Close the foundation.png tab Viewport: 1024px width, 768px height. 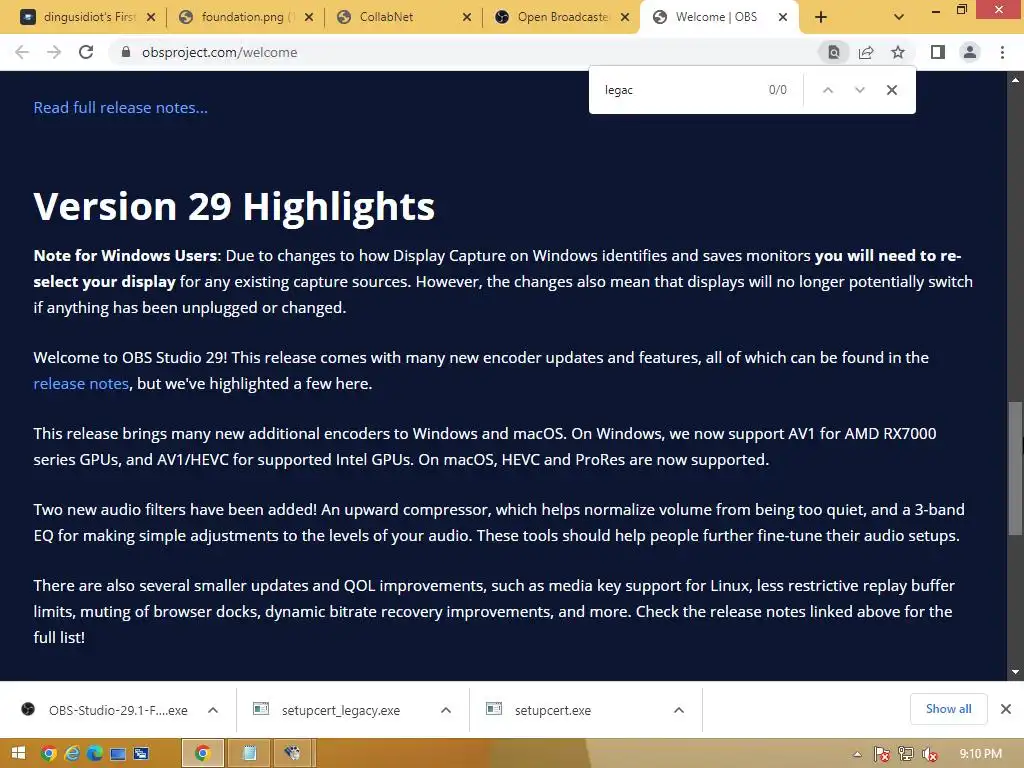coord(309,17)
